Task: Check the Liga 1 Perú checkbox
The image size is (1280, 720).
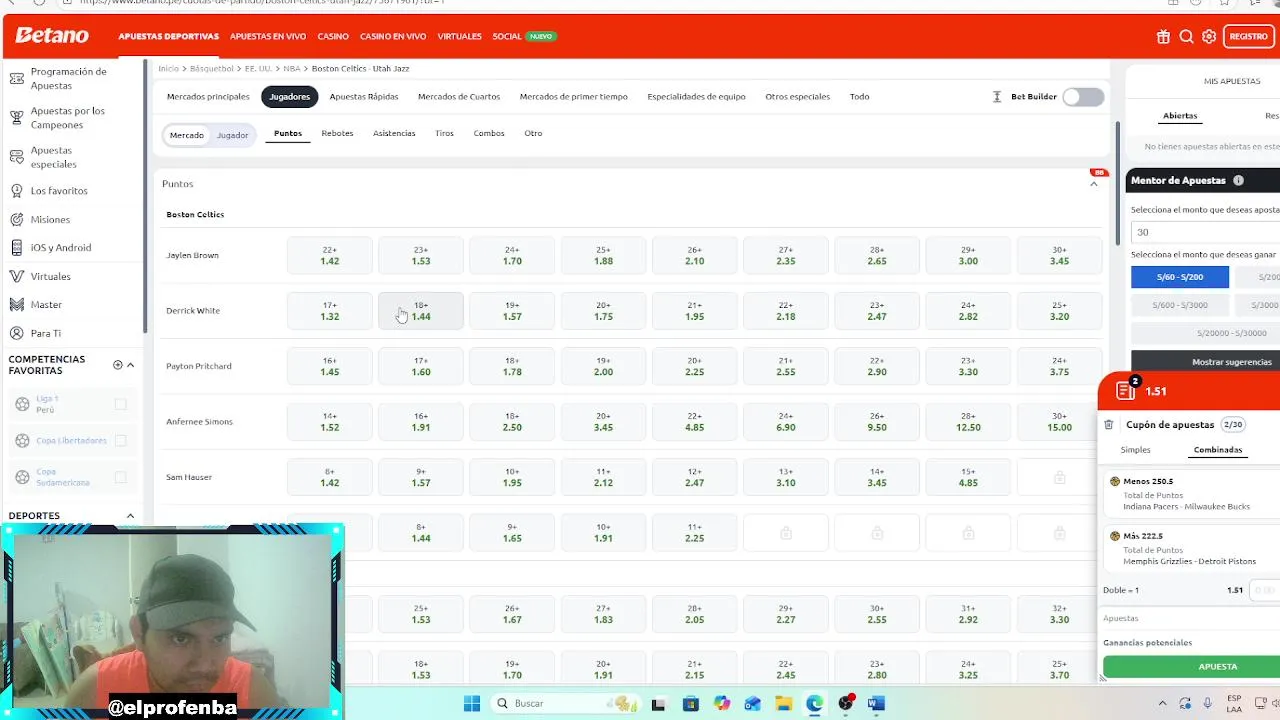Action: [x=121, y=404]
